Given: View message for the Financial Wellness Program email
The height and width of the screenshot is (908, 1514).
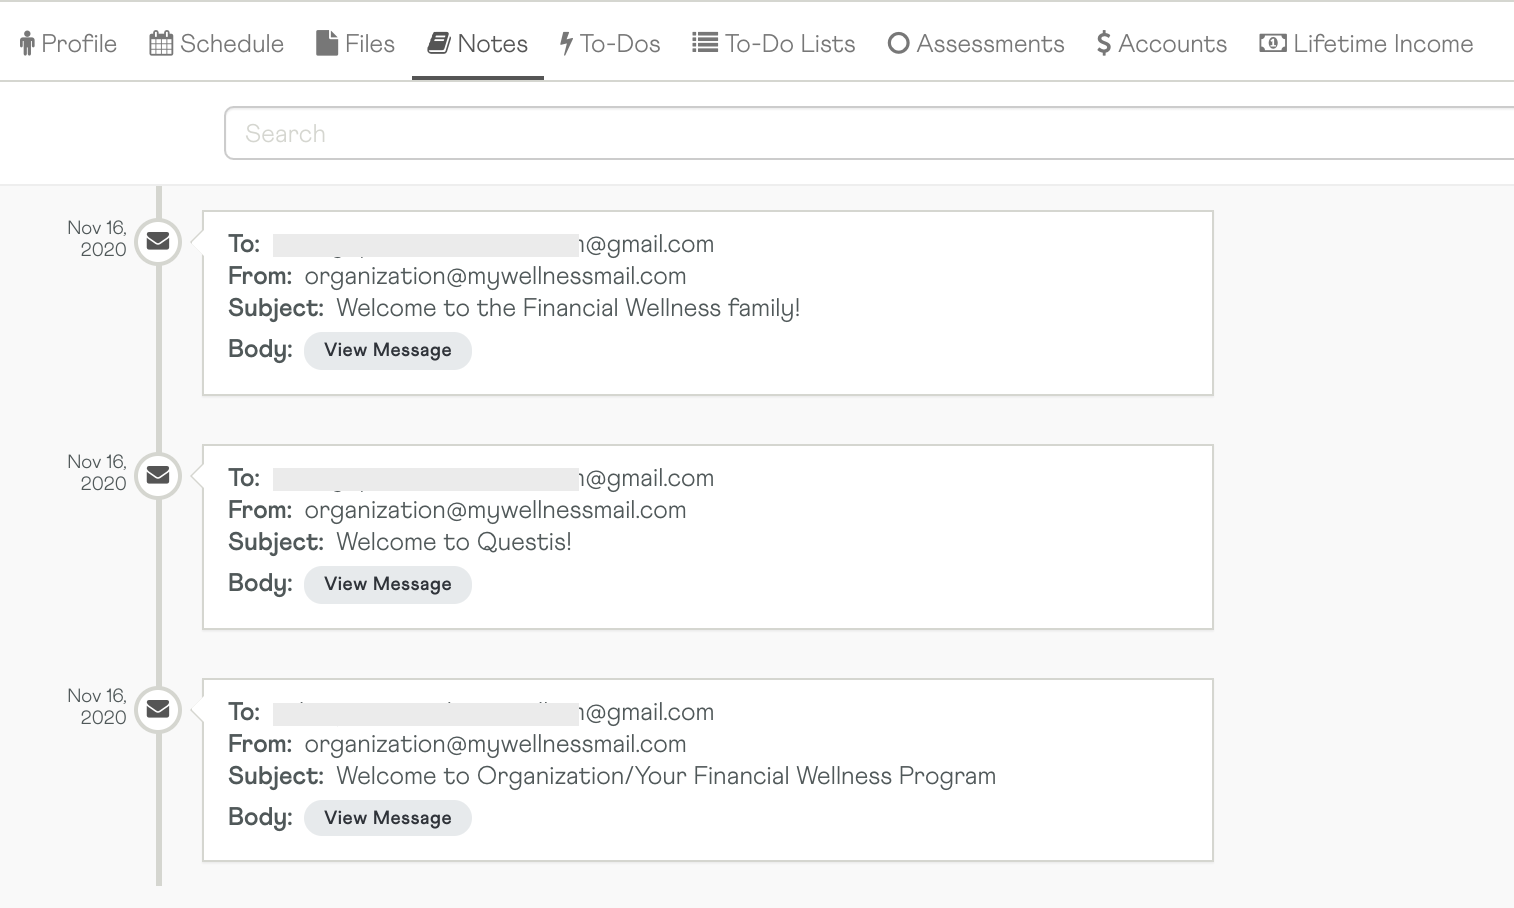Looking at the screenshot, I should click(387, 817).
